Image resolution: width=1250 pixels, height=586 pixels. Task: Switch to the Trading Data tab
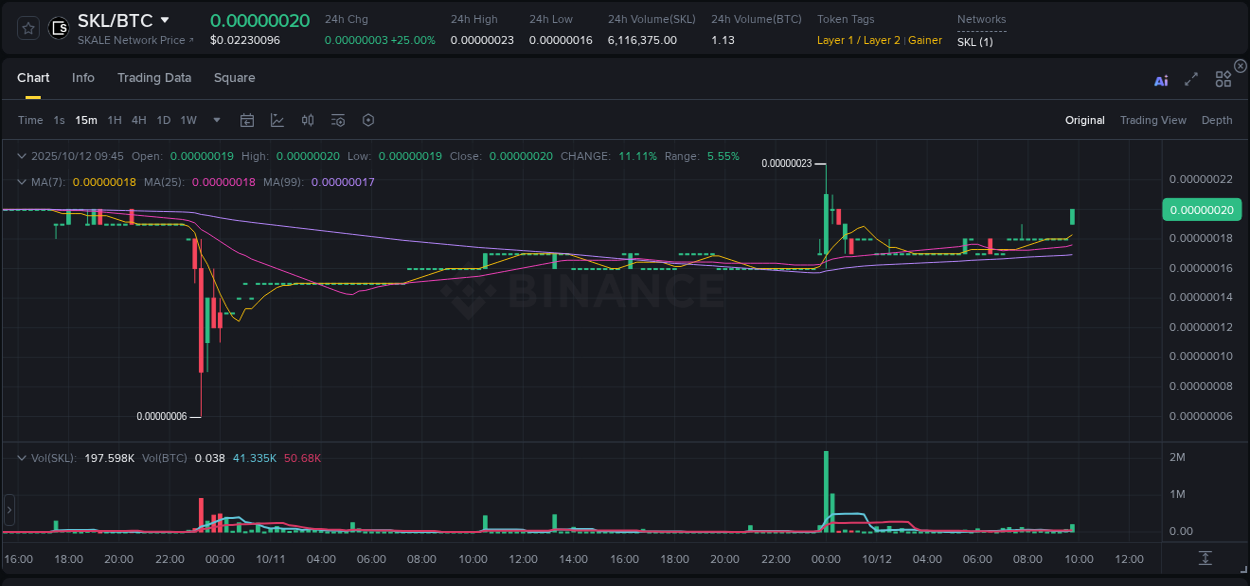154,78
